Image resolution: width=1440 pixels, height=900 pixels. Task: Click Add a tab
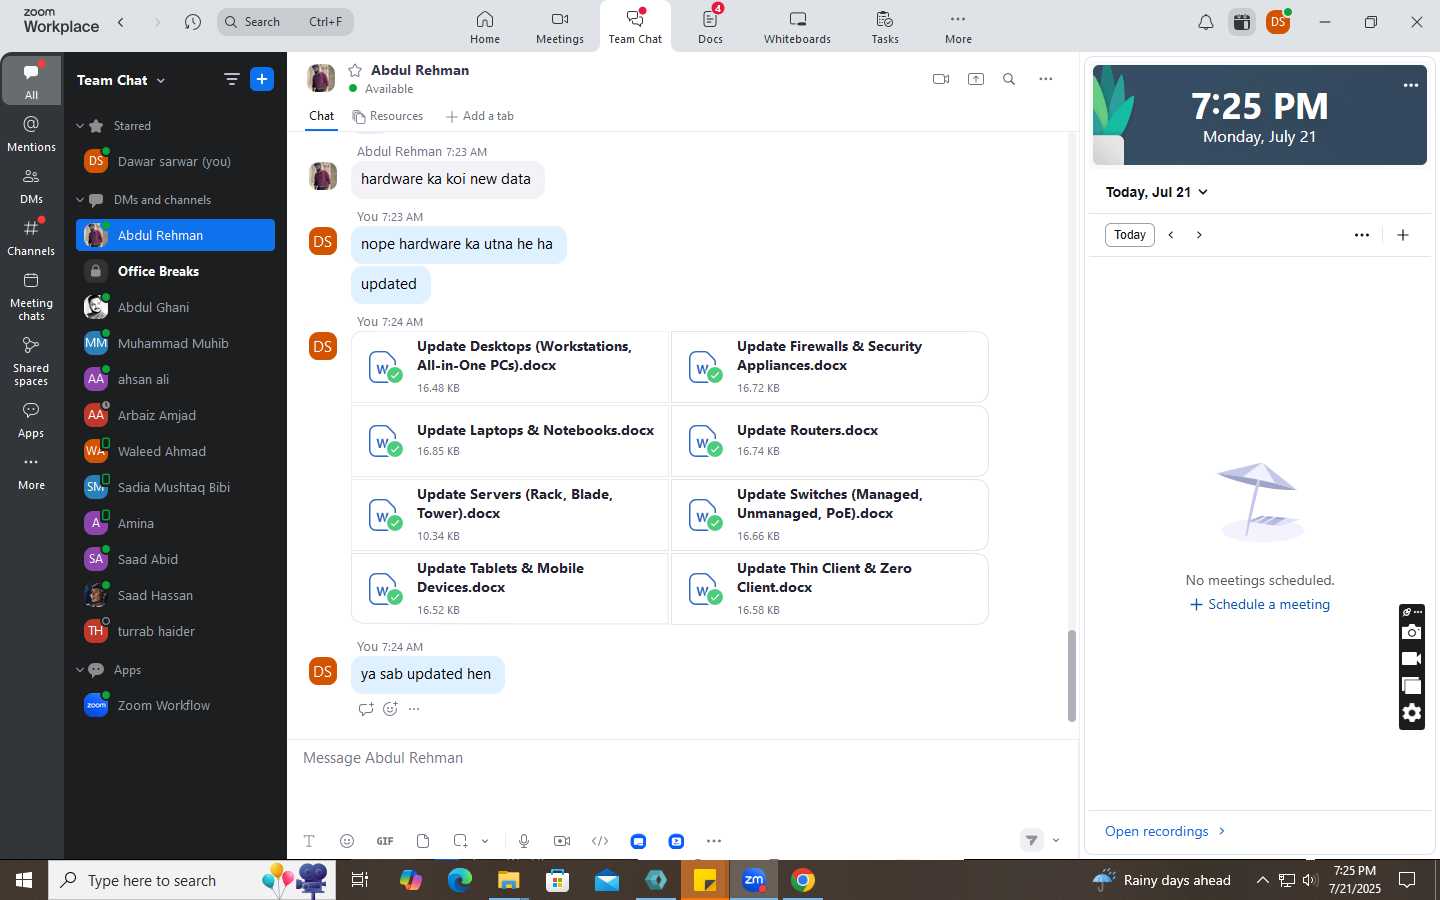point(480,116)
